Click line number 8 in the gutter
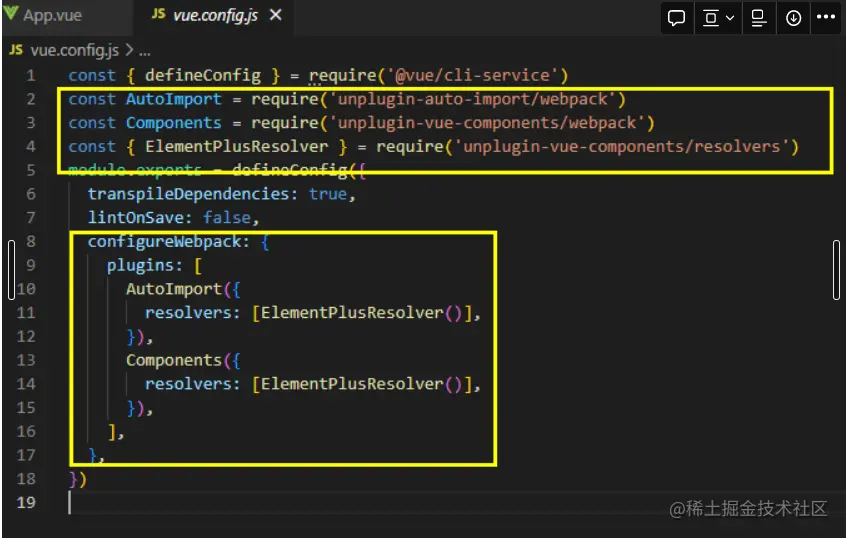This screenshot has width=847, height=538. pyautogui.click(x=31, y=241)
